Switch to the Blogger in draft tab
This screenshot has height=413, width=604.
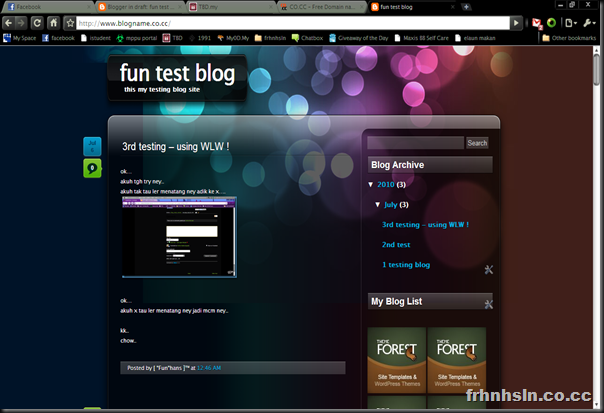139,7
